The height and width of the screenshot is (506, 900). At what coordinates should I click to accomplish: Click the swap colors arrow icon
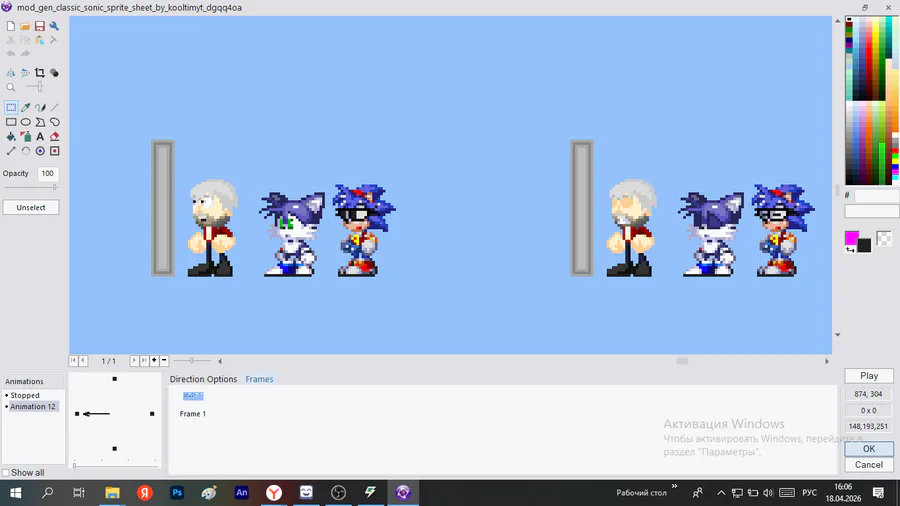849,250
